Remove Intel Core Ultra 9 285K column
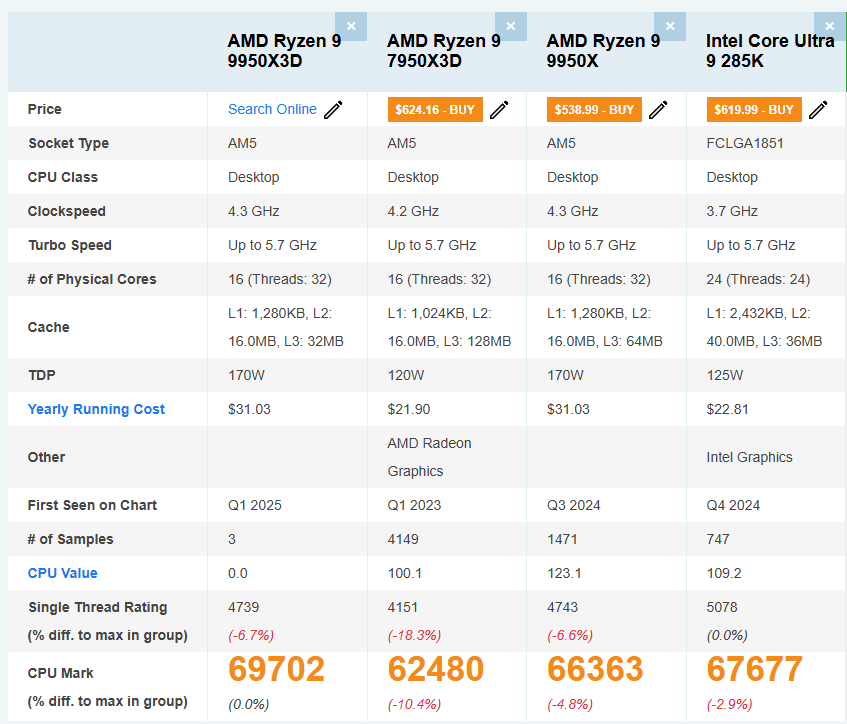Image resolution: width=847 pixels, height=724 pixels. tap(830, 26)
